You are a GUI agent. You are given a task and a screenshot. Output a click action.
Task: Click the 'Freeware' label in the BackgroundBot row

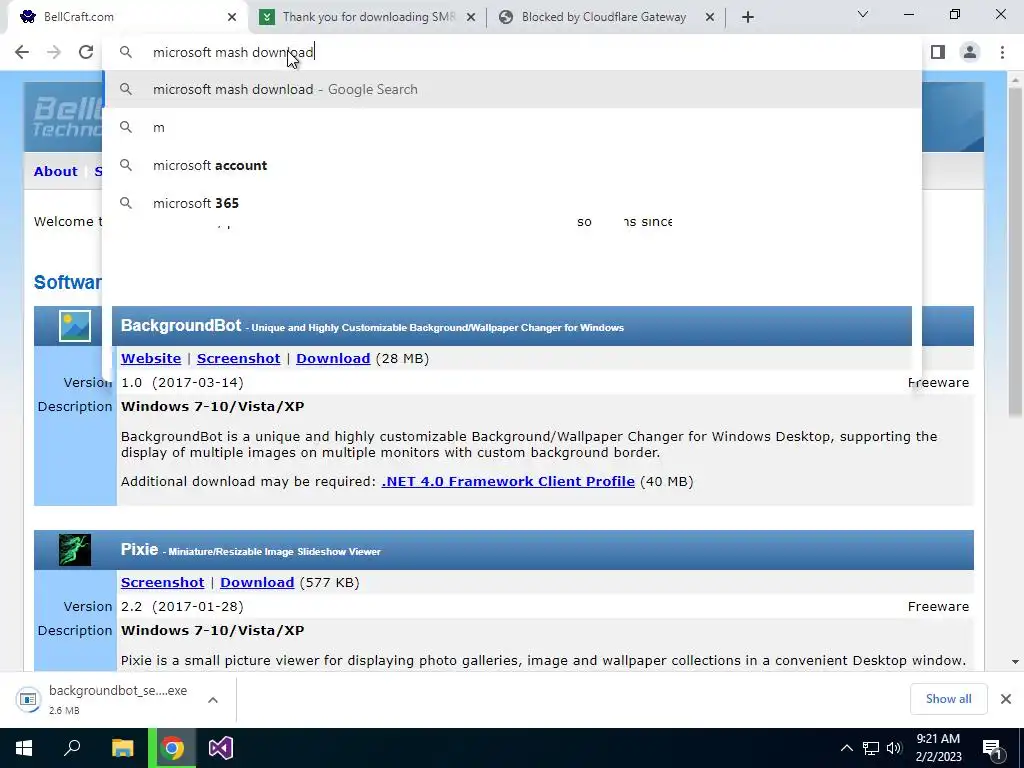pos(938,383)
